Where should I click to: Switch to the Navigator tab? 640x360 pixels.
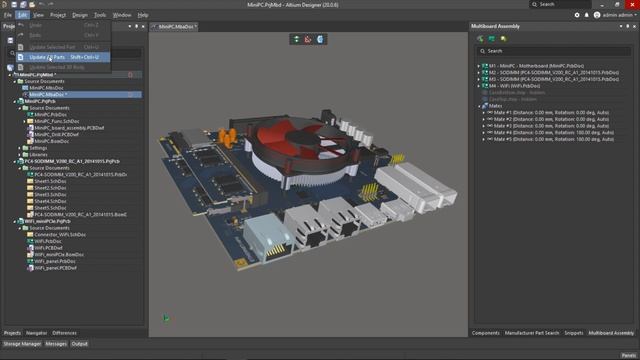click(x=36, y=333)
